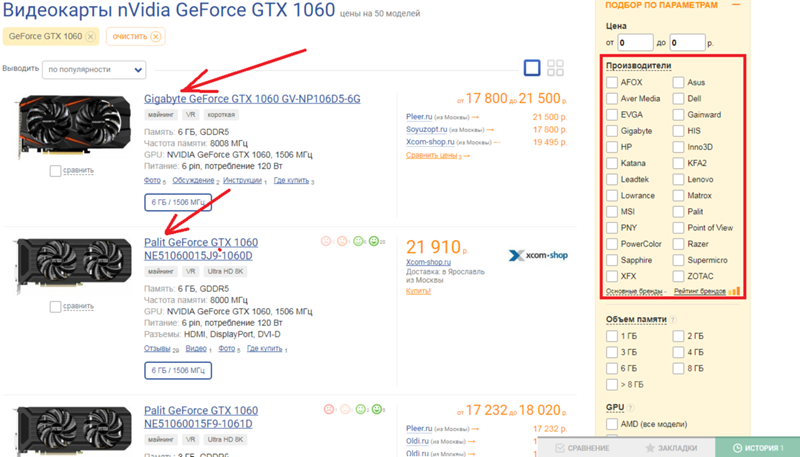Switch to grid view icon

(555, 68)
